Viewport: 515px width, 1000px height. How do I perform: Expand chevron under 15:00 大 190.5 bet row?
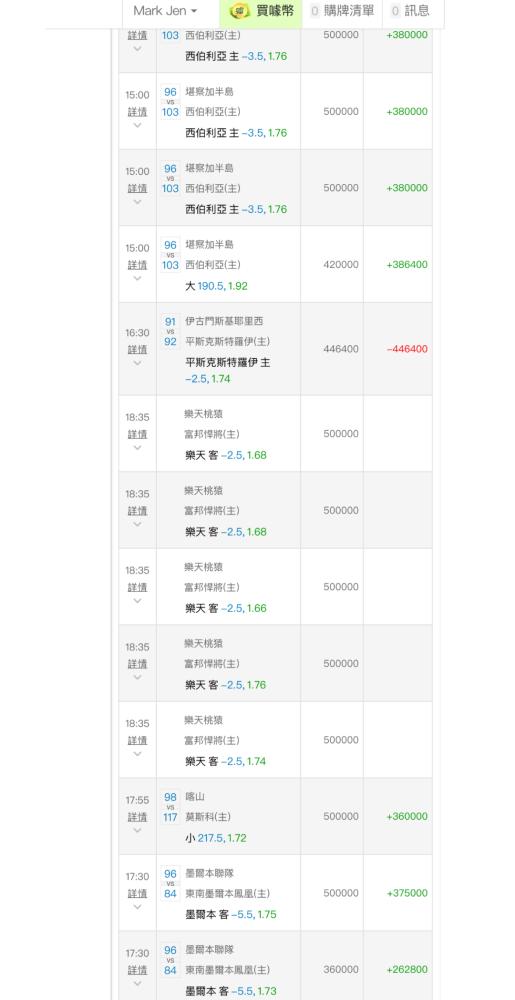[137, 279]
